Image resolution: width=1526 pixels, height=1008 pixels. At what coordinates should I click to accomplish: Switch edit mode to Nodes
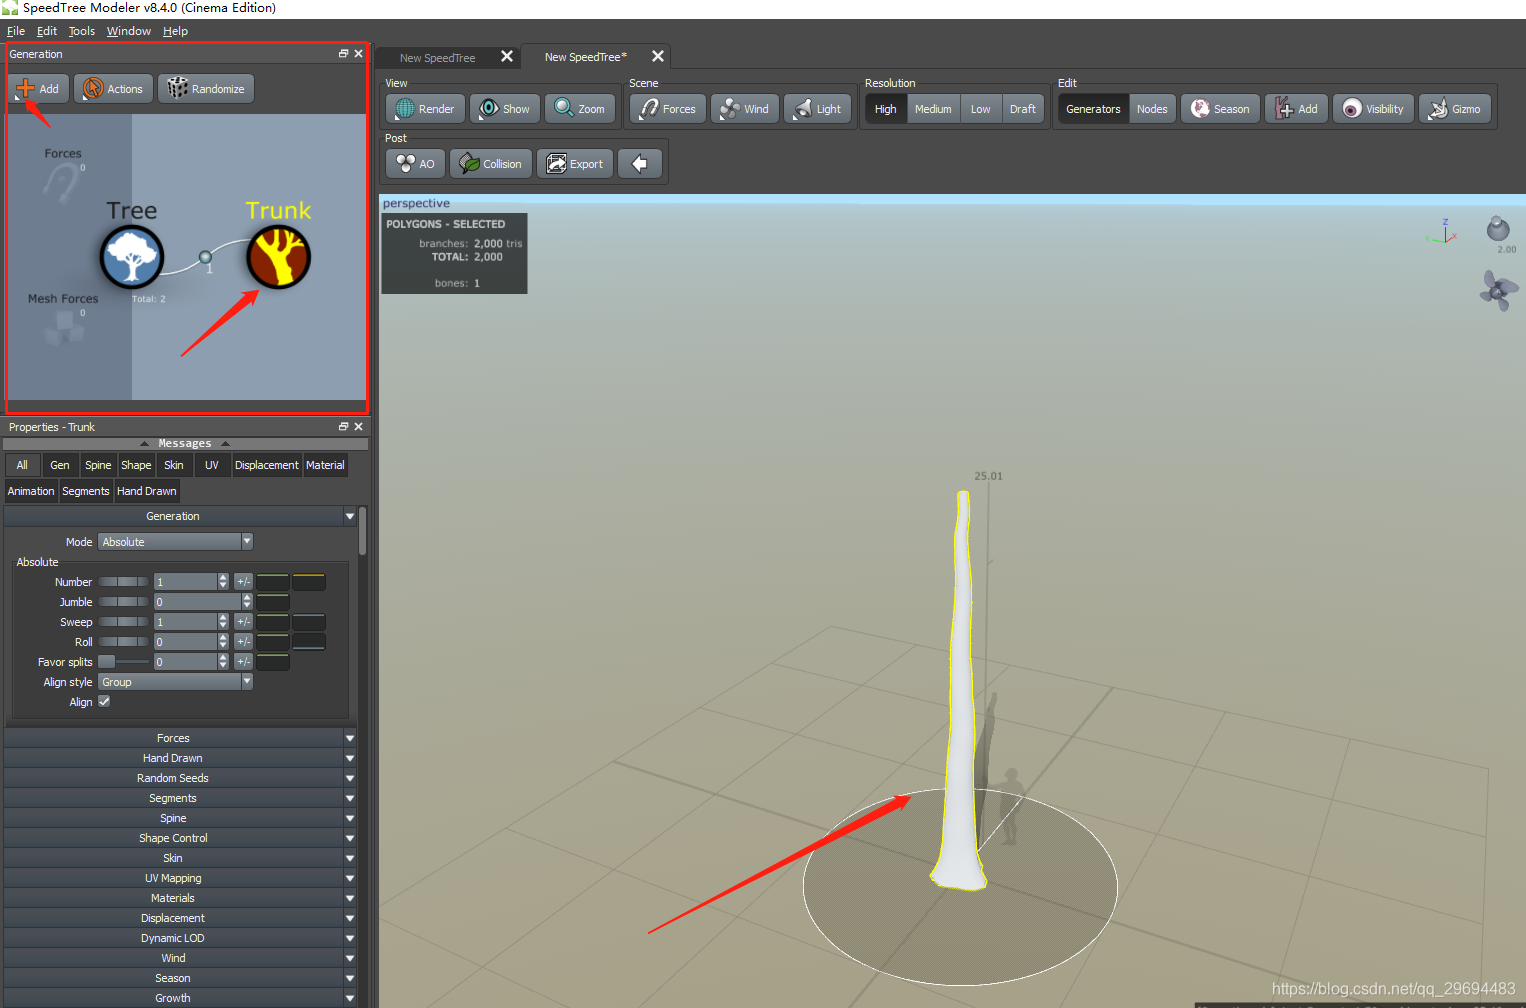[x=1152, y=109]
